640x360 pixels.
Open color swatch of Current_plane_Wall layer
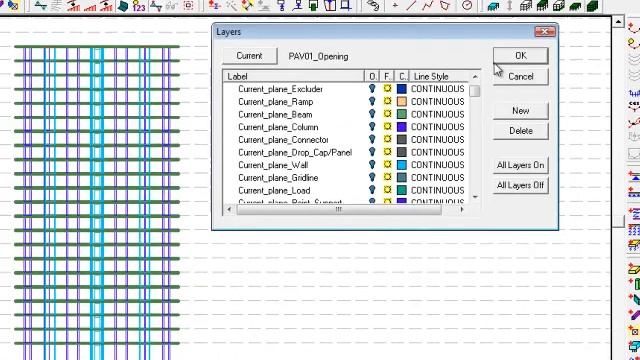tap(402, 164)
